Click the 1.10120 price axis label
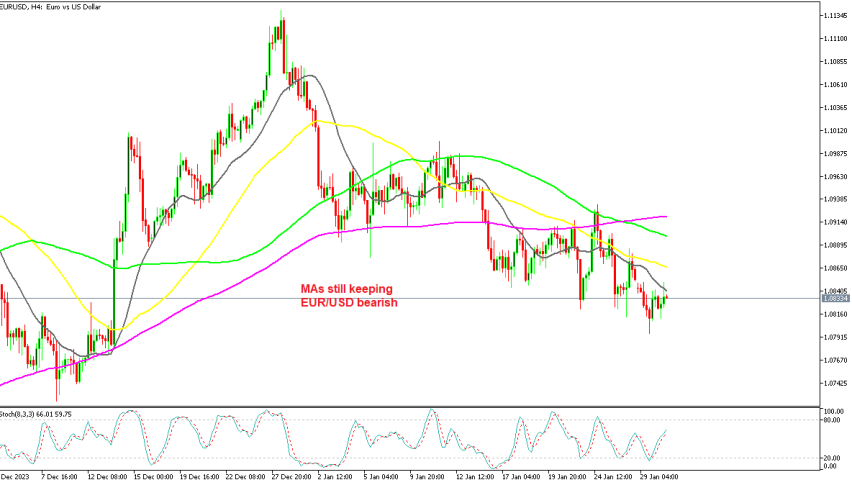The image size is (852, 485). click(836, 130)
